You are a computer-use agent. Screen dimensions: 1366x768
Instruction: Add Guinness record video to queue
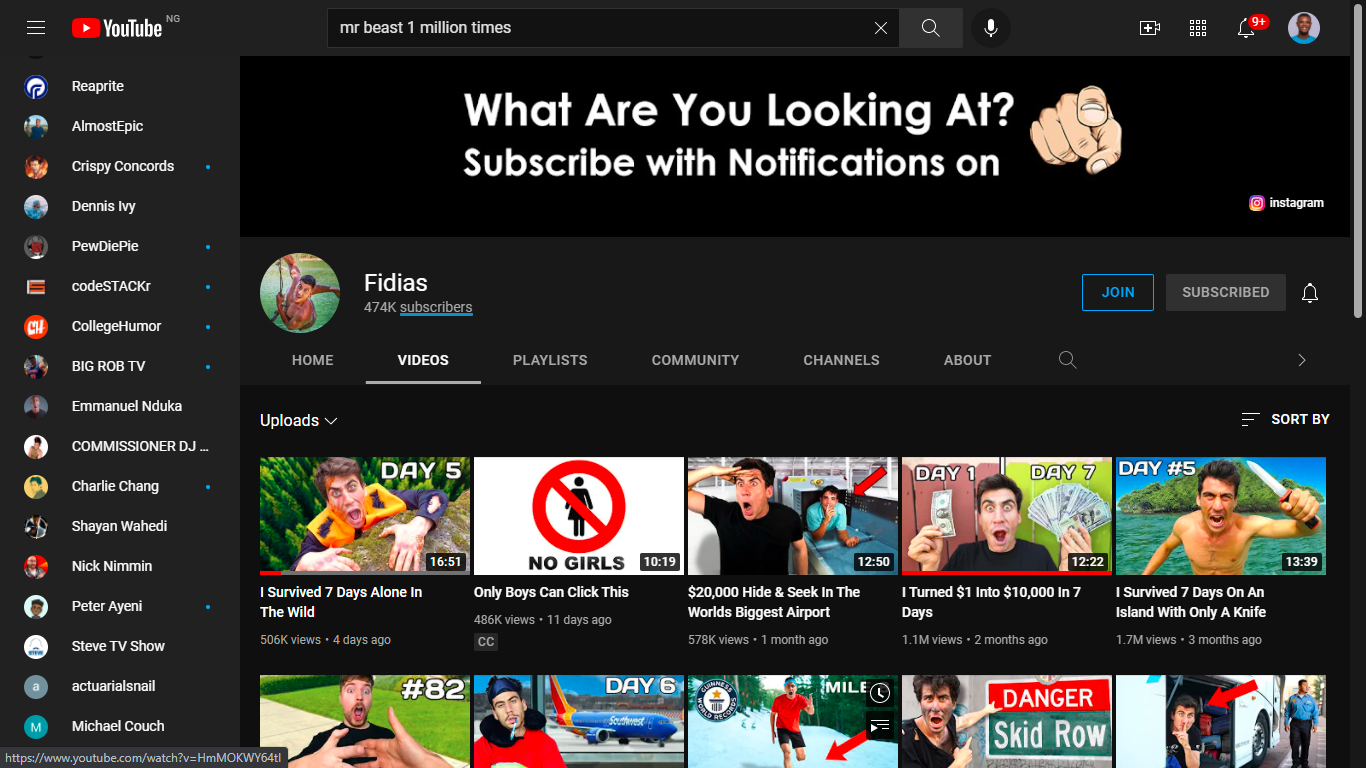coord(880,726)
